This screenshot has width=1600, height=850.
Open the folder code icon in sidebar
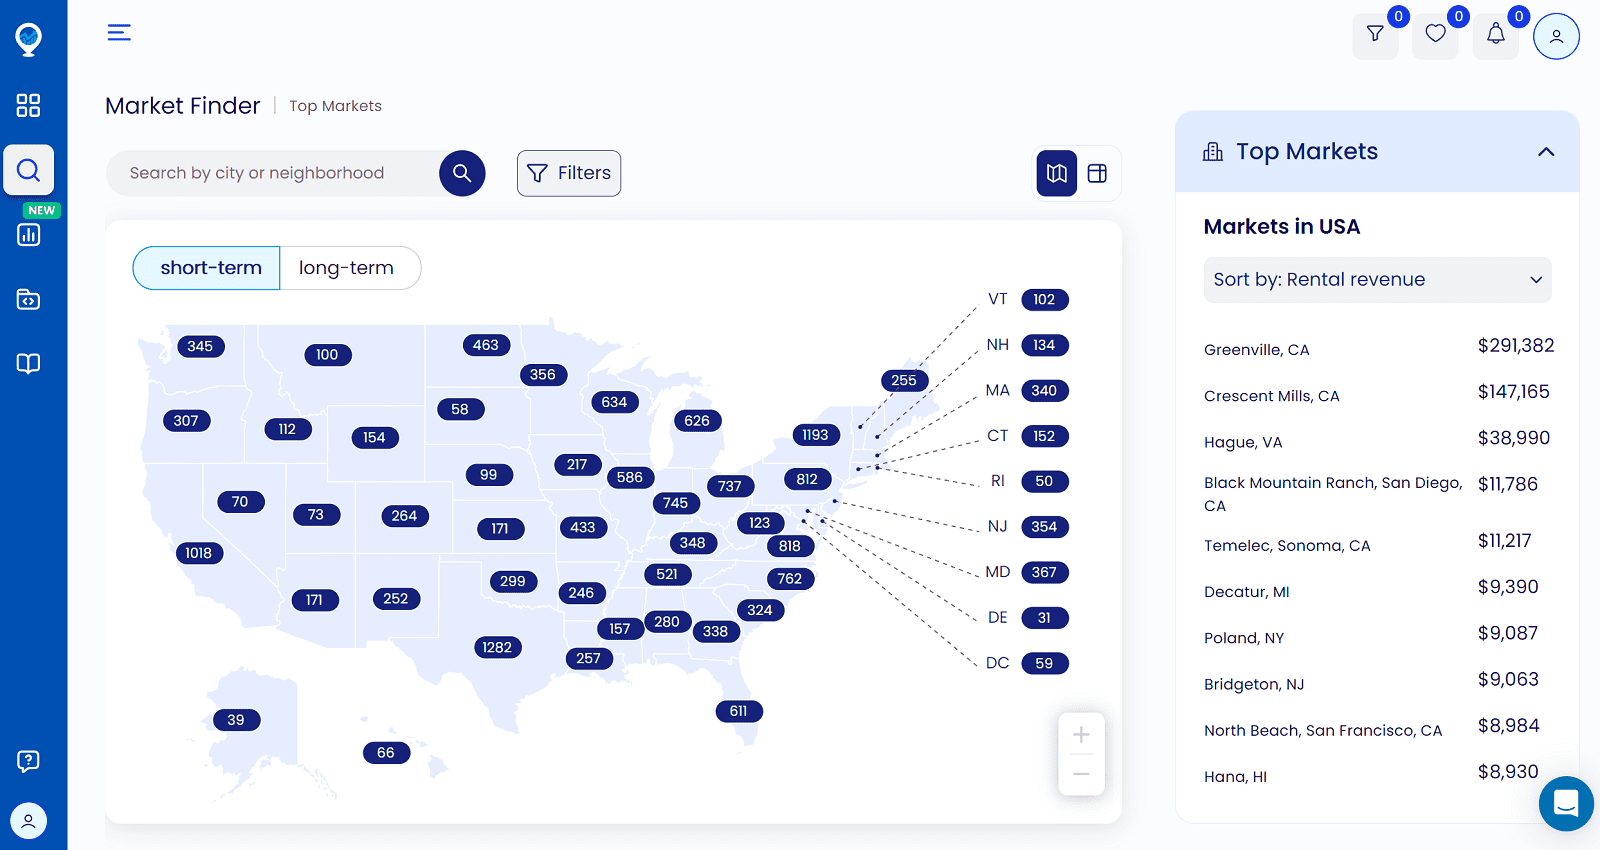pos(28,299)
